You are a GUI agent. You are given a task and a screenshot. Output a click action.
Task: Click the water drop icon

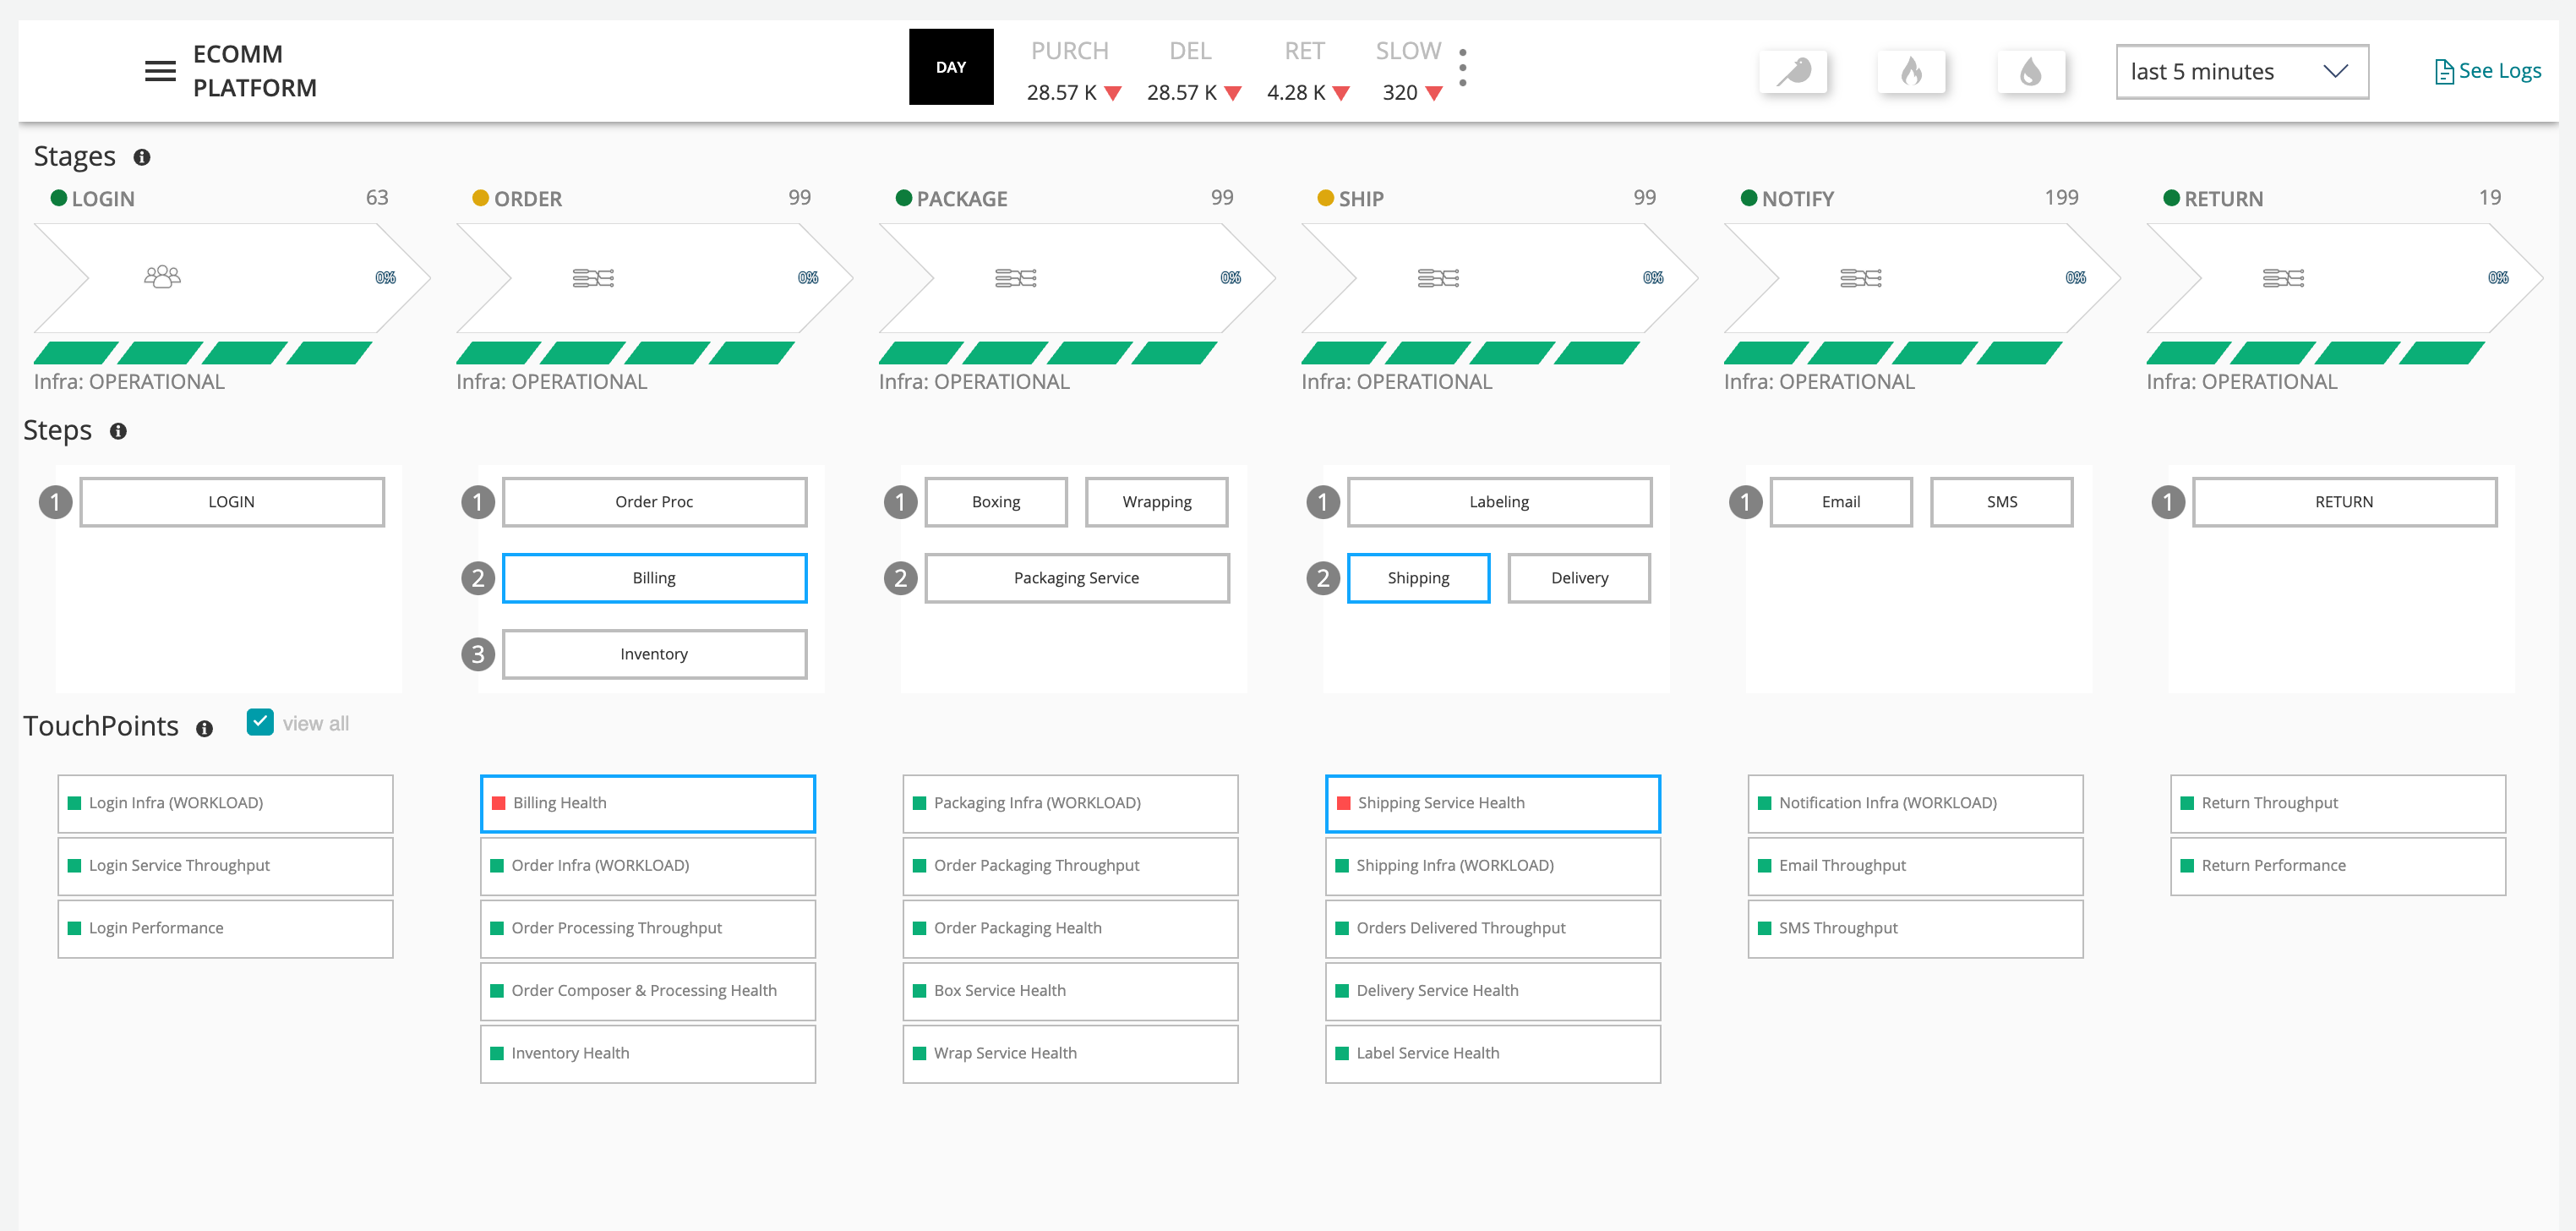[2030, 71]
